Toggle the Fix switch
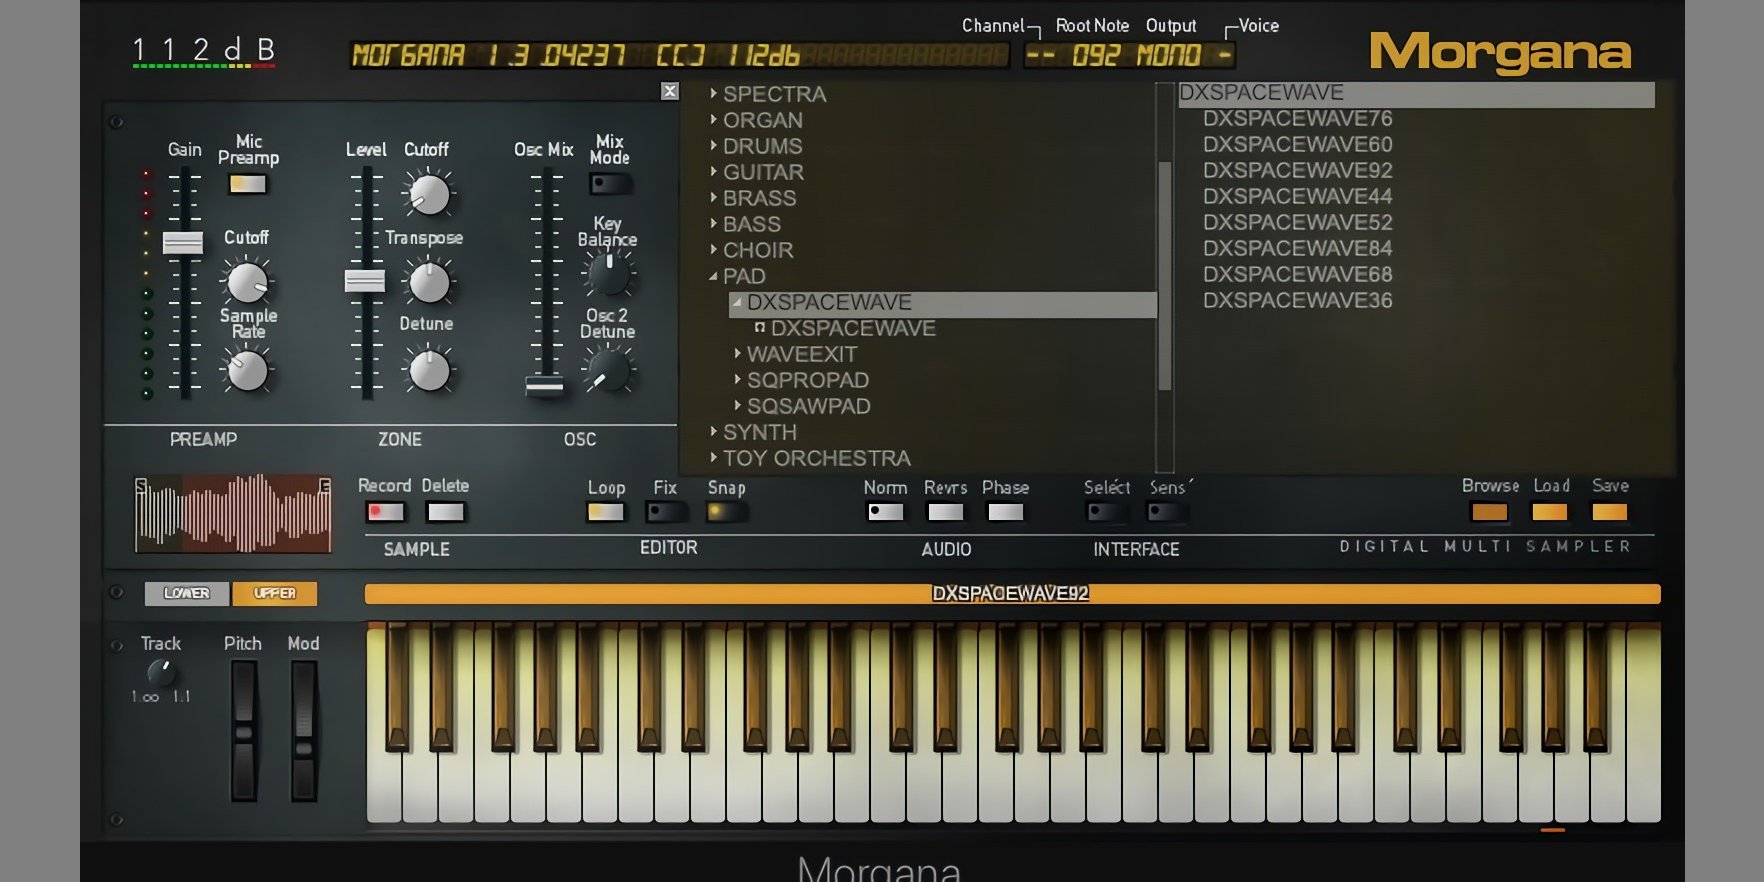 tap(665, 512)
